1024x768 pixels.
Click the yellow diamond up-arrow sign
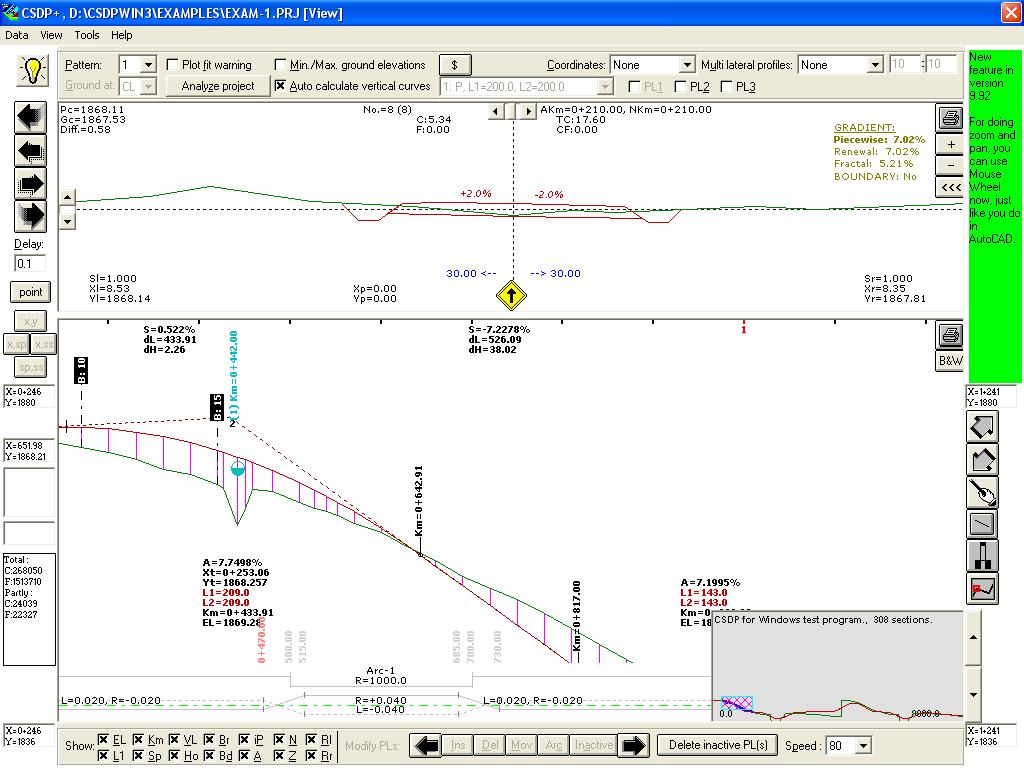point(511,295)
